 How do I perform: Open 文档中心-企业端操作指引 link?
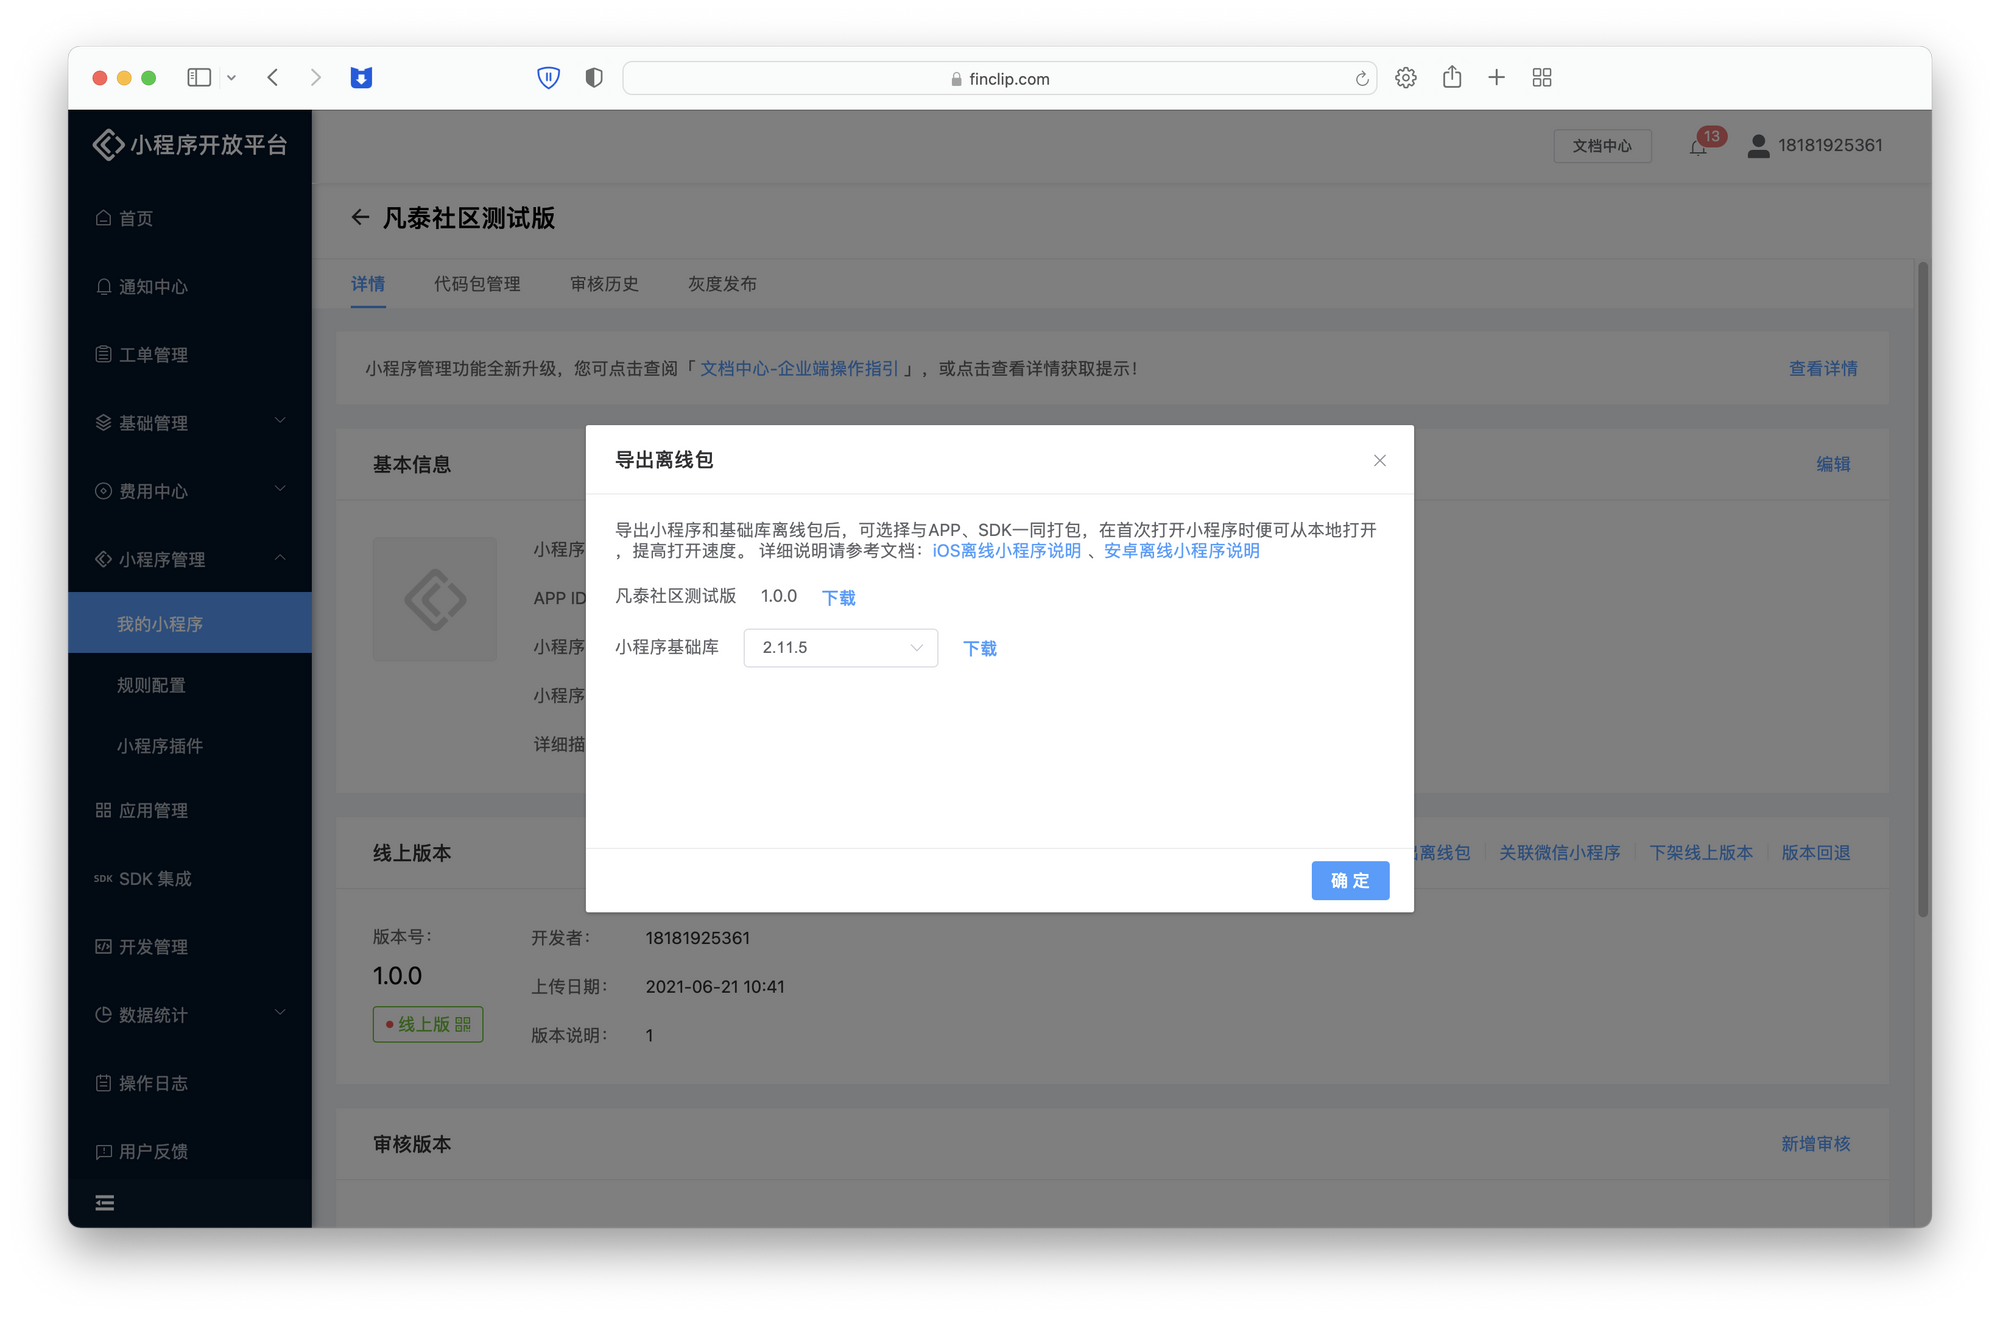(799, 369)
